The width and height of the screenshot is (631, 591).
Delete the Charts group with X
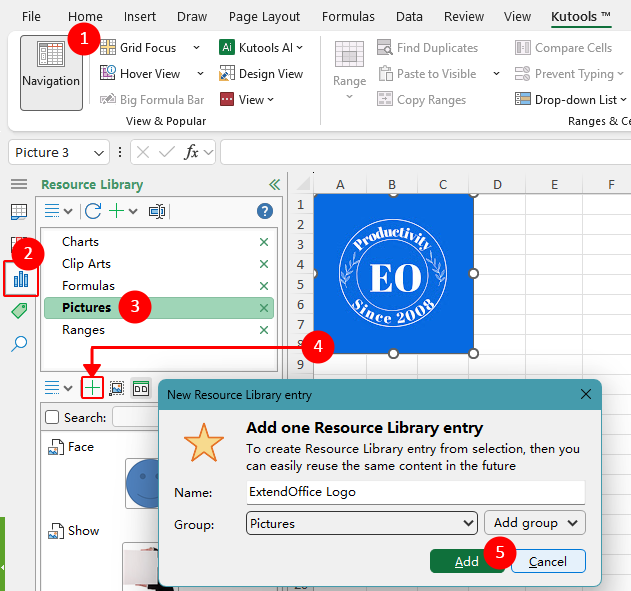(264, 242)
